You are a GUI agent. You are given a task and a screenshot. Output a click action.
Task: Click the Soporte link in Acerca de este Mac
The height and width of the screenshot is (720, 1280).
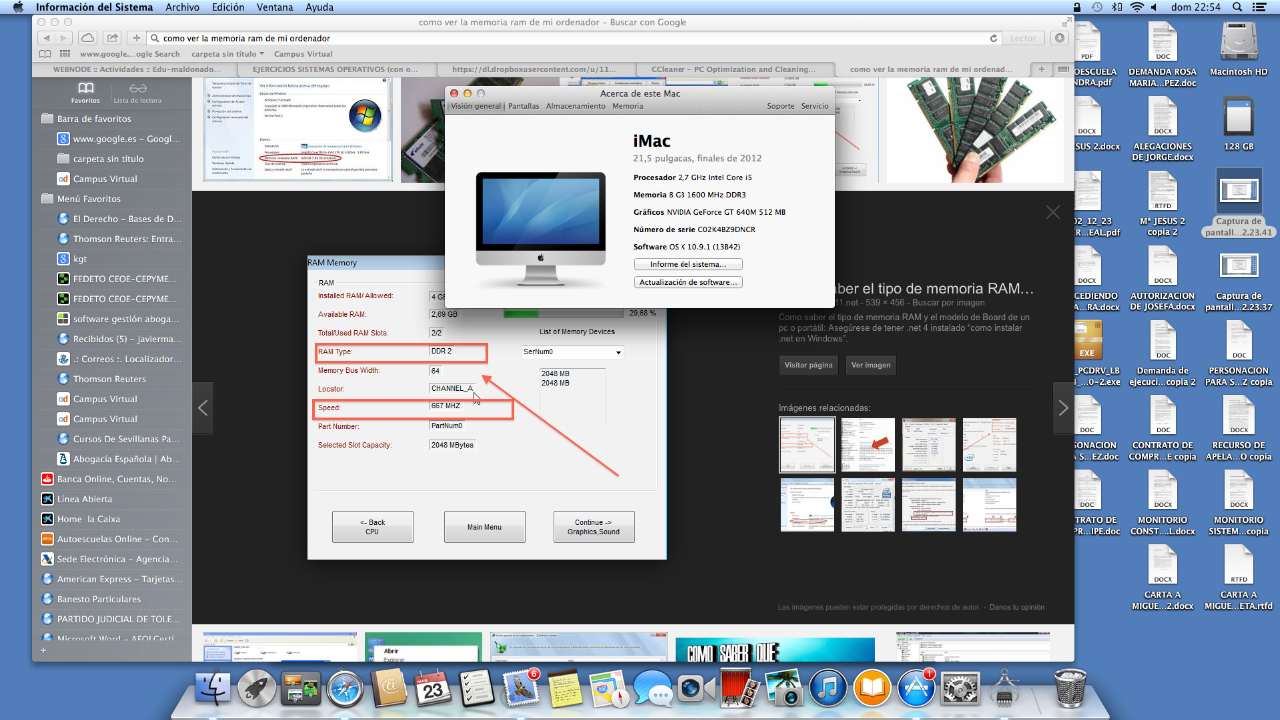780,106
